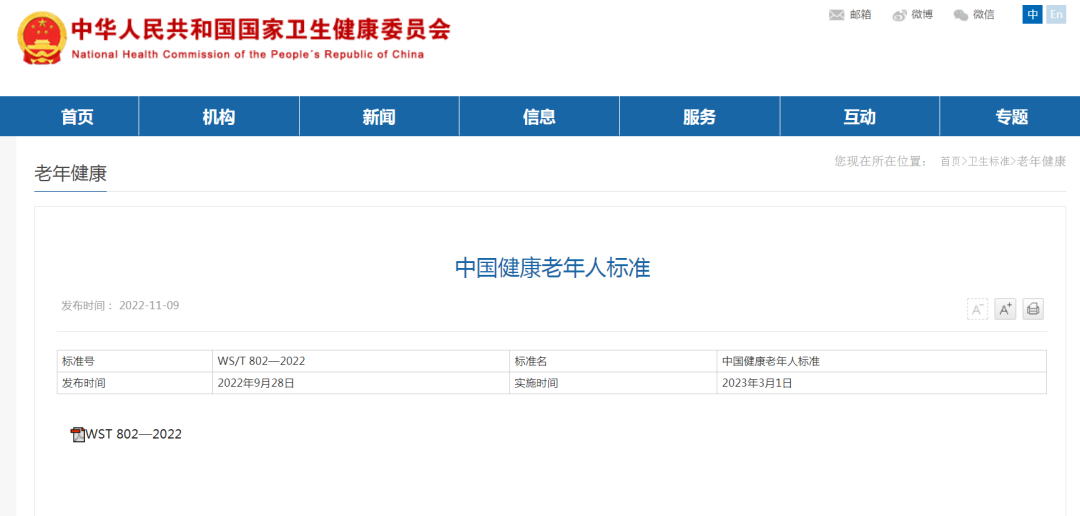Click the PDF icon beside WST 802—2022

(77, 434)
